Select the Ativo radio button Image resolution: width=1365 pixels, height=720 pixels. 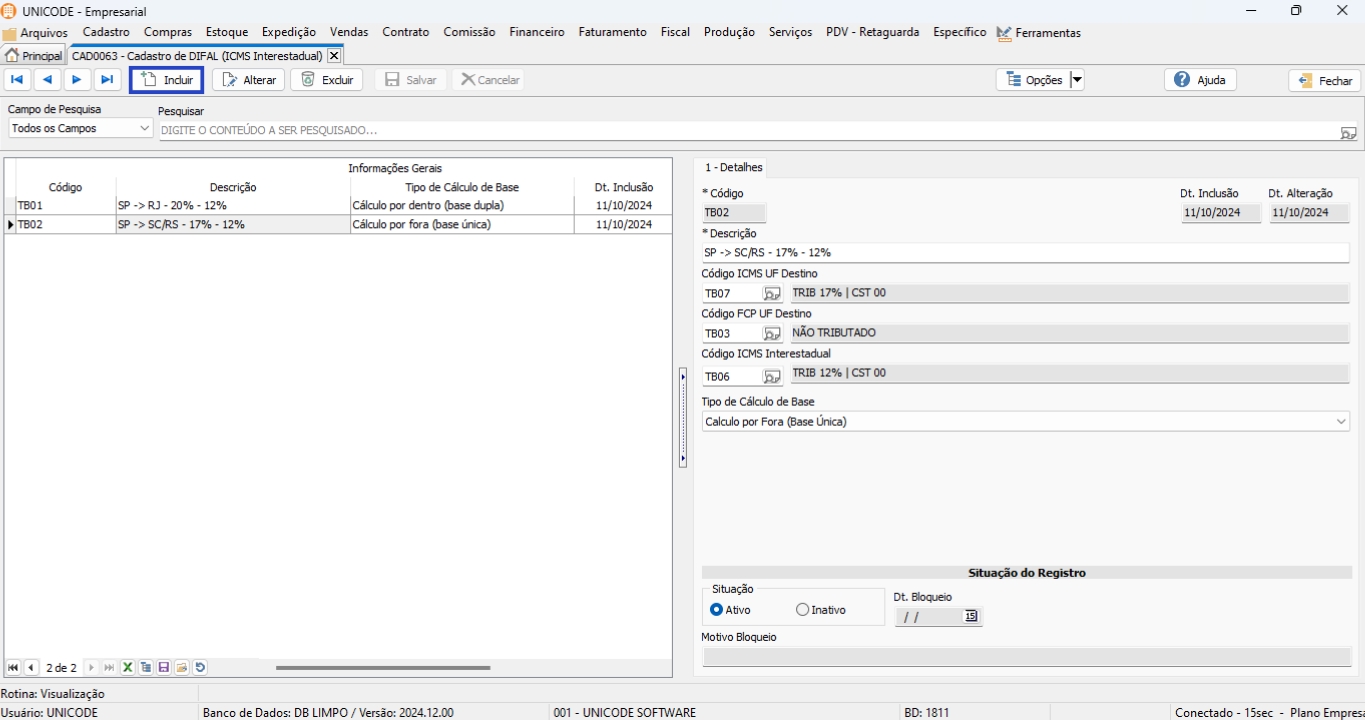pyautogui.click(x=716, y=610)
